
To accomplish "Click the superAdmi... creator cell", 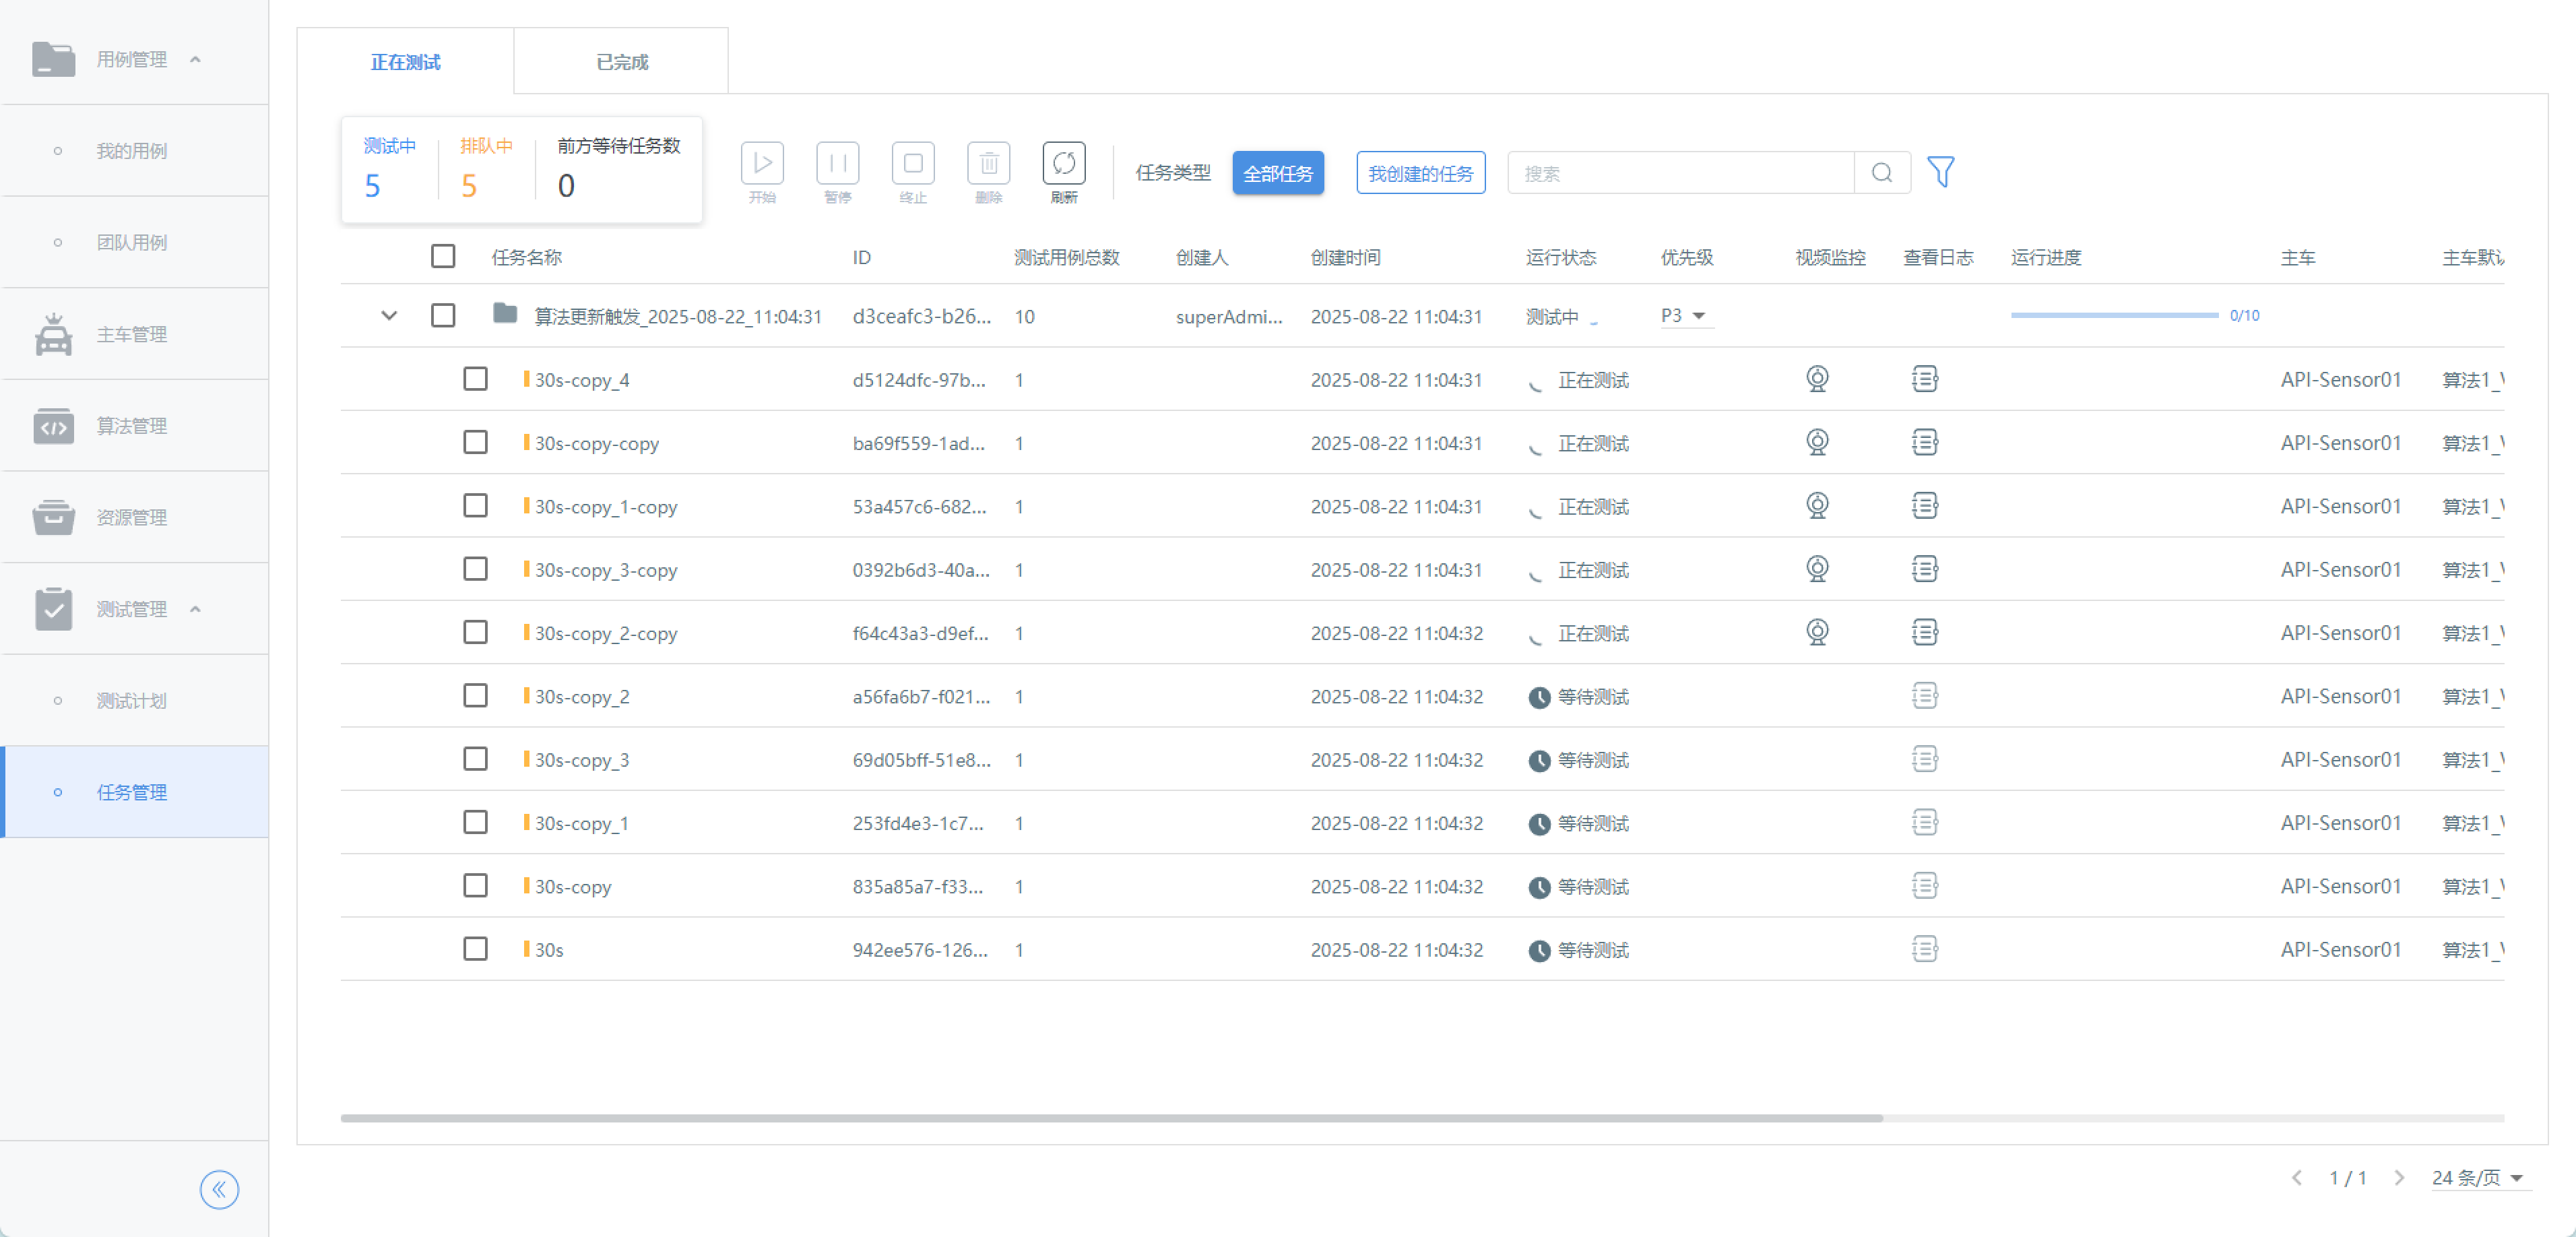I will click(x=1229, y=317).
